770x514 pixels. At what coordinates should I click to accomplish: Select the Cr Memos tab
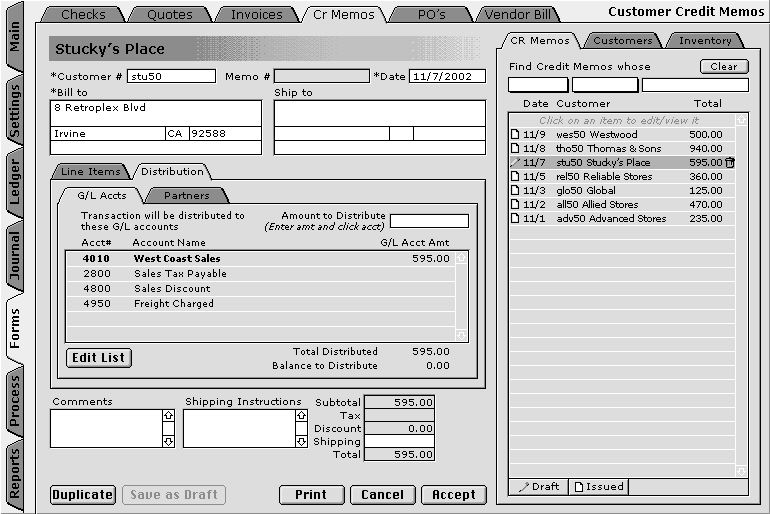pyautogui.click(x=344, y=15)
